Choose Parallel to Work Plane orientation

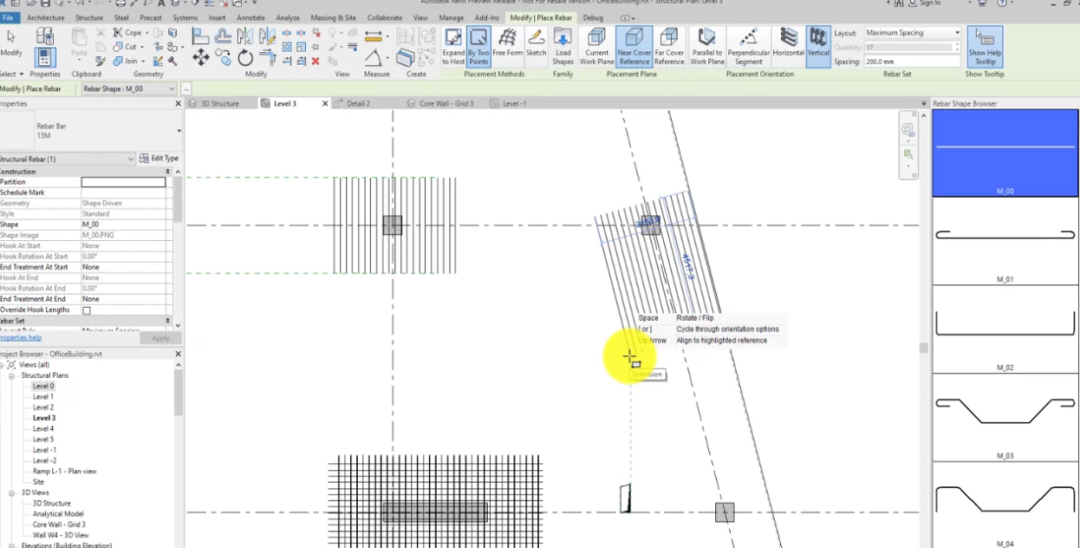pyautogui.click(x=706, y=47)
